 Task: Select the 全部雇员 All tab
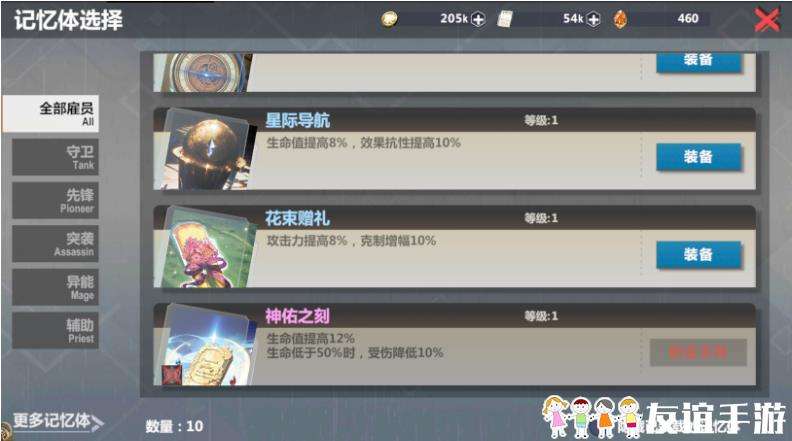(x=51, y=114)
